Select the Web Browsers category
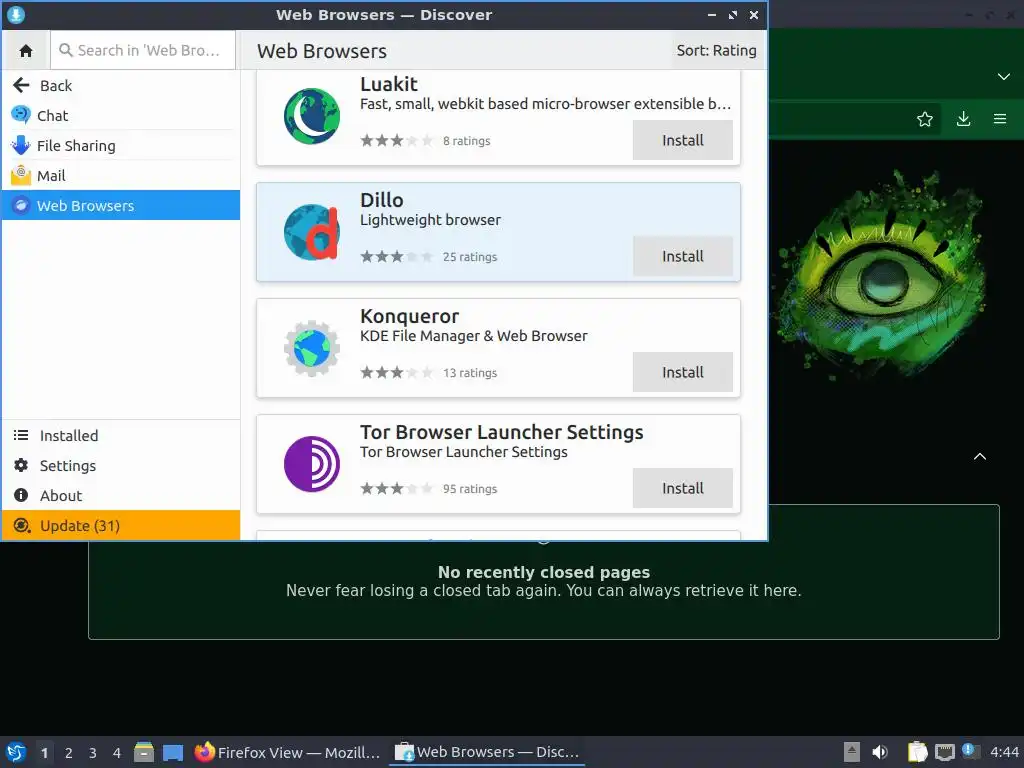Image resolution: width=1024 pixels, height=768 pixels. point(121,205)
